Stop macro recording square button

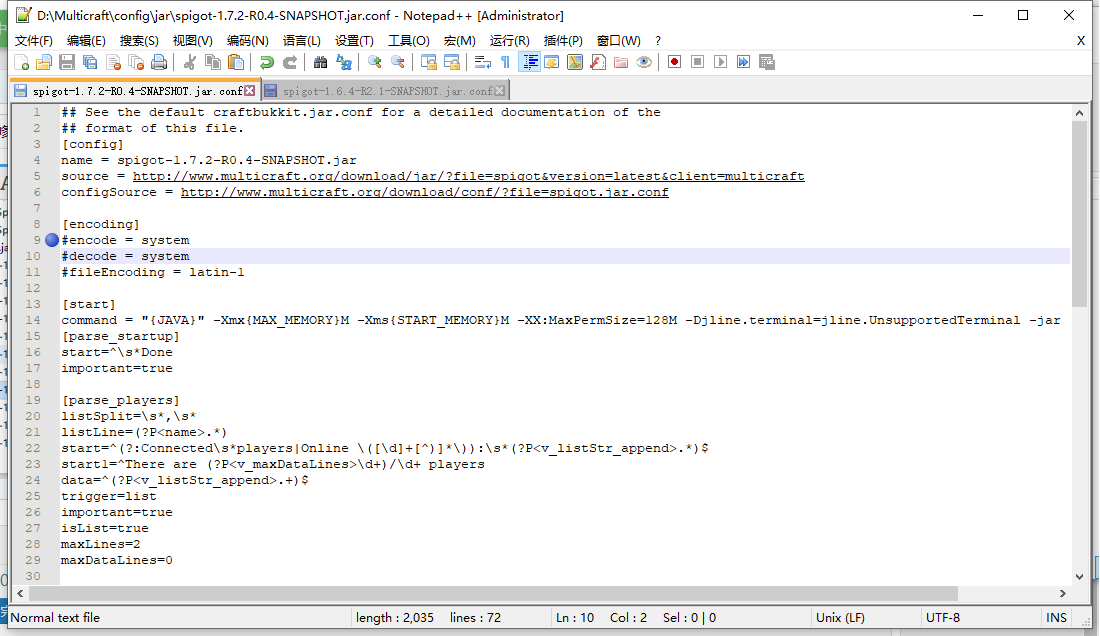(x=697, y=62)
